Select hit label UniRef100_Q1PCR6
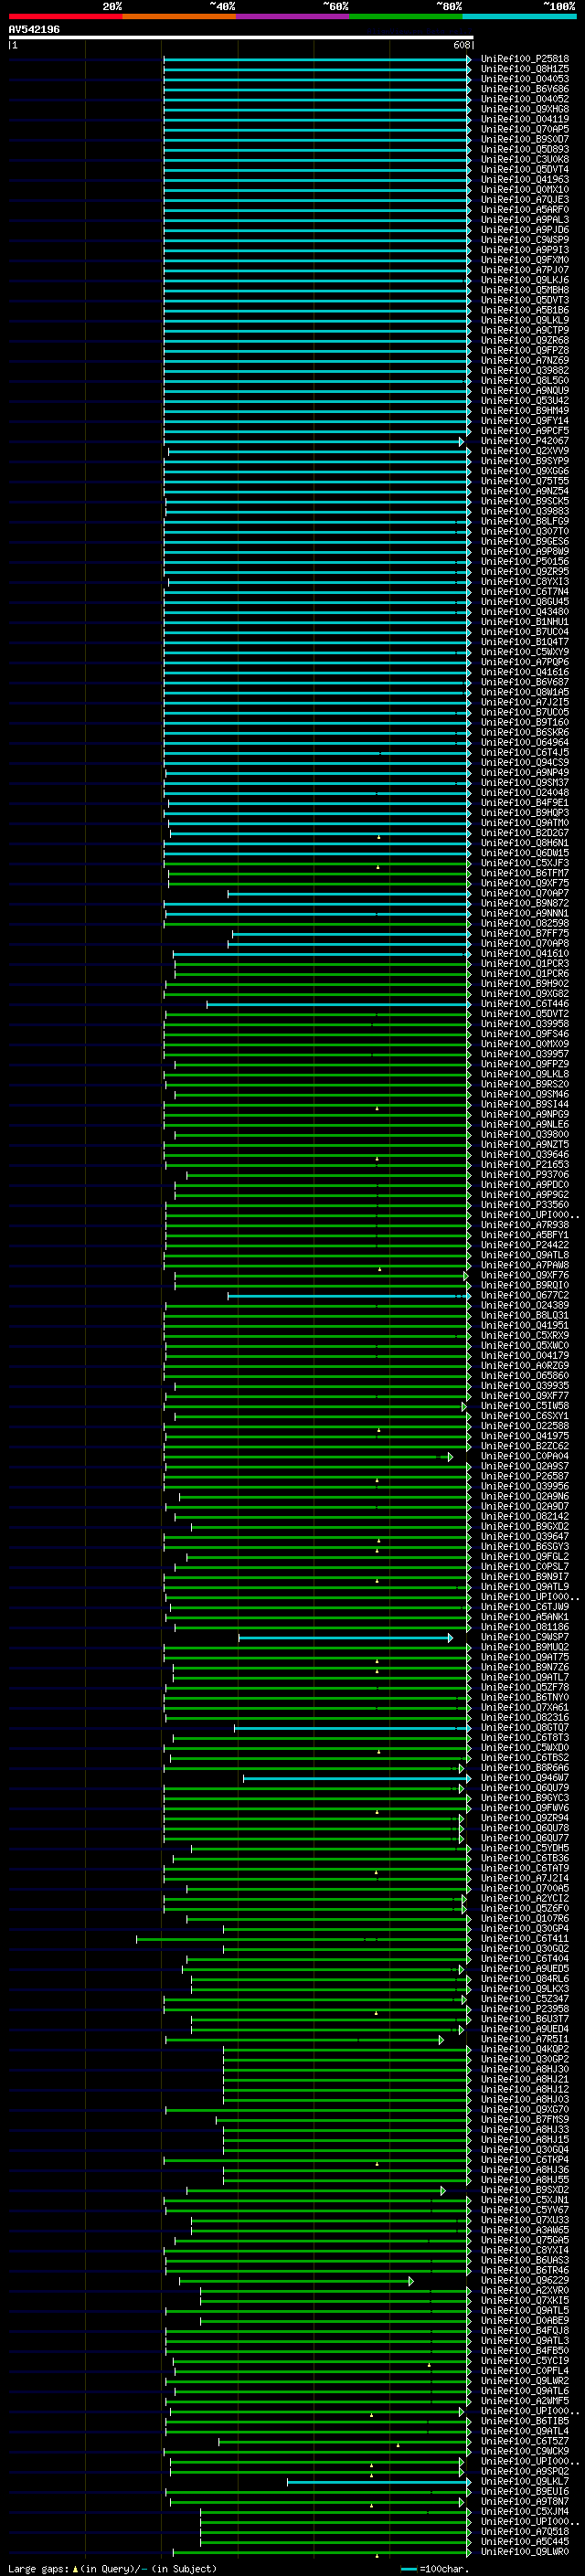This screenshot has width=585, height=2576. [524, 974]
